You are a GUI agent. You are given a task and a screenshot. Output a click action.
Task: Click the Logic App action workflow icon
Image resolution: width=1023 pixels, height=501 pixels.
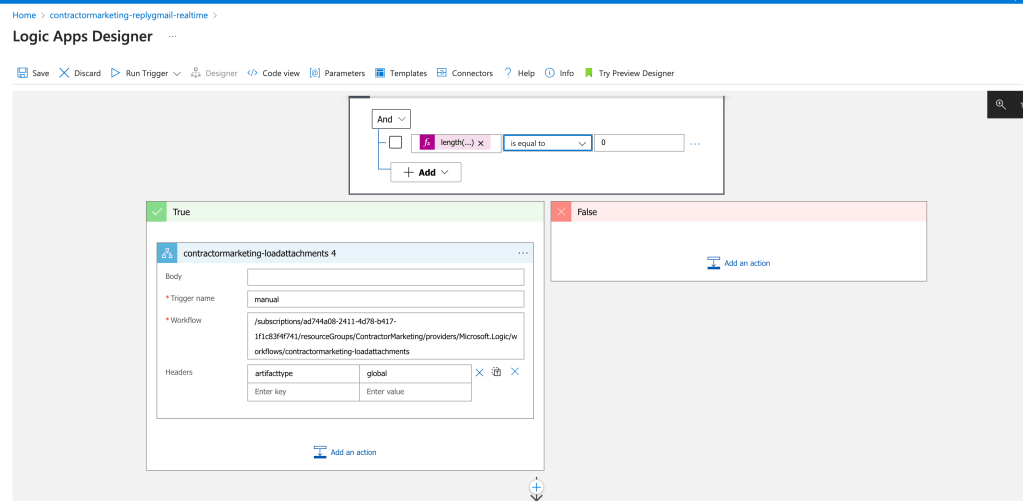pyautogui.click(x=167, y=252)
